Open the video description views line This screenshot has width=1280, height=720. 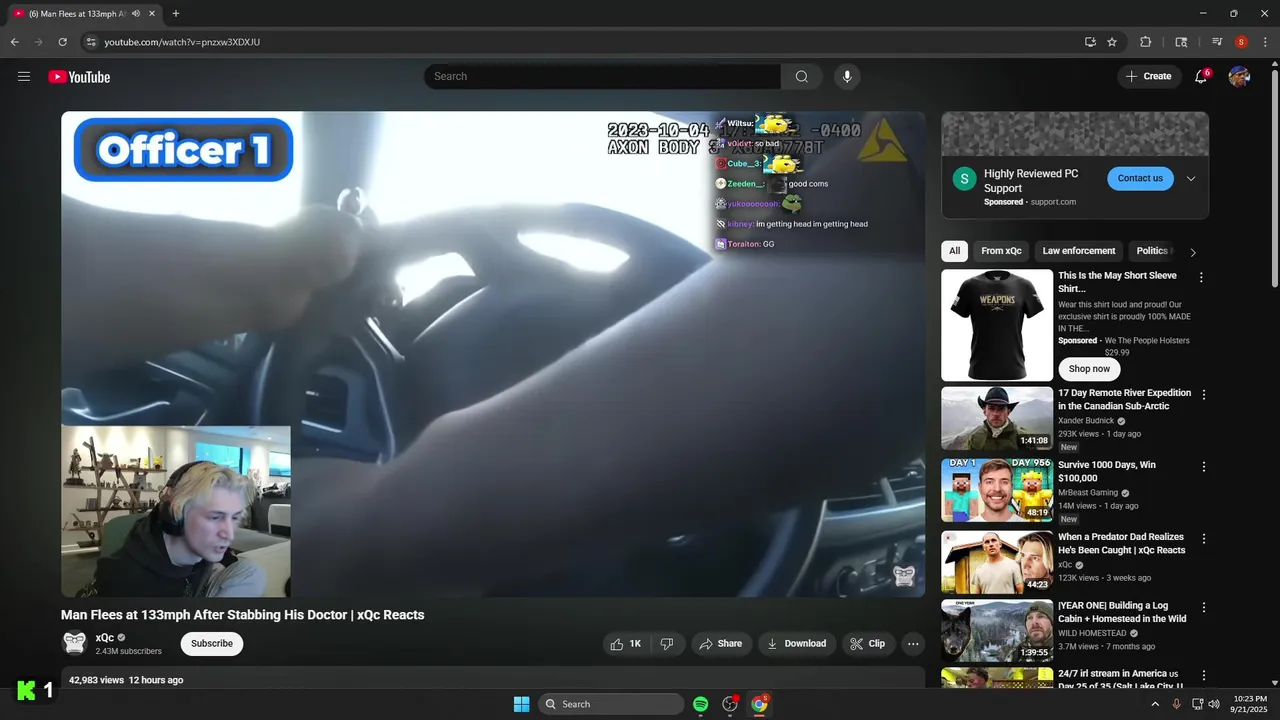pos(126,680)
